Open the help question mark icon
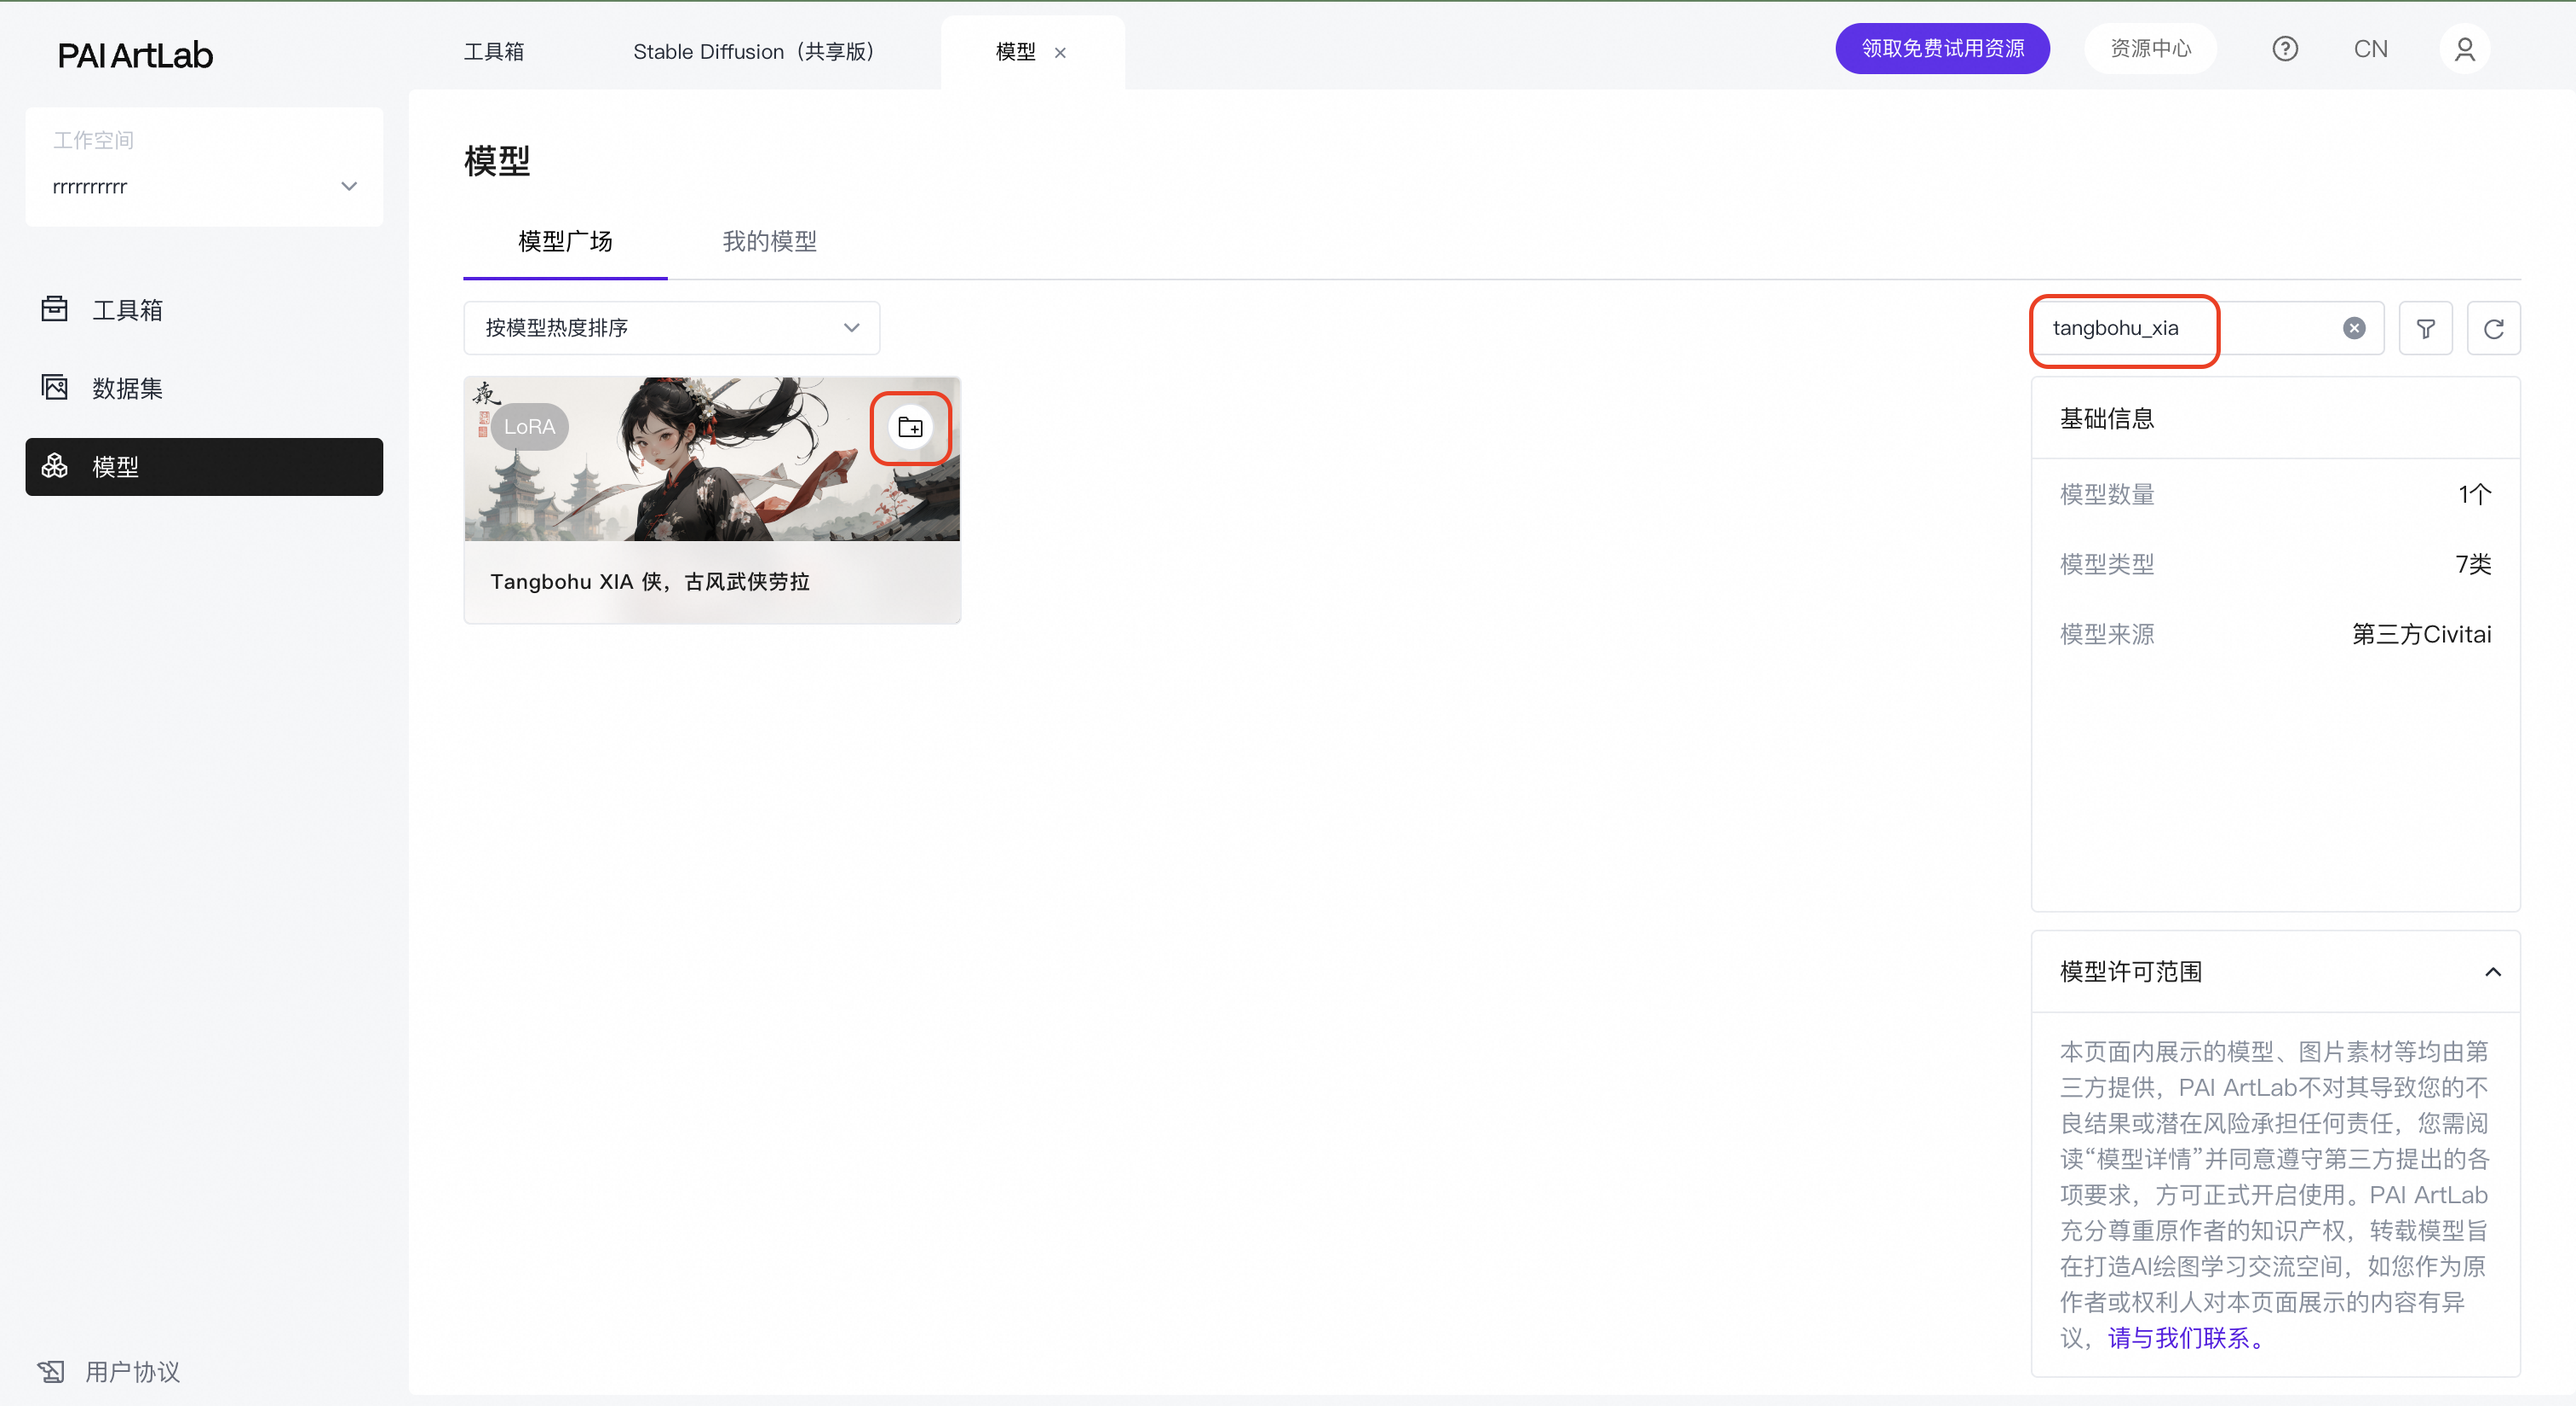The image size is (2576, 1406). pos(2284,49)
